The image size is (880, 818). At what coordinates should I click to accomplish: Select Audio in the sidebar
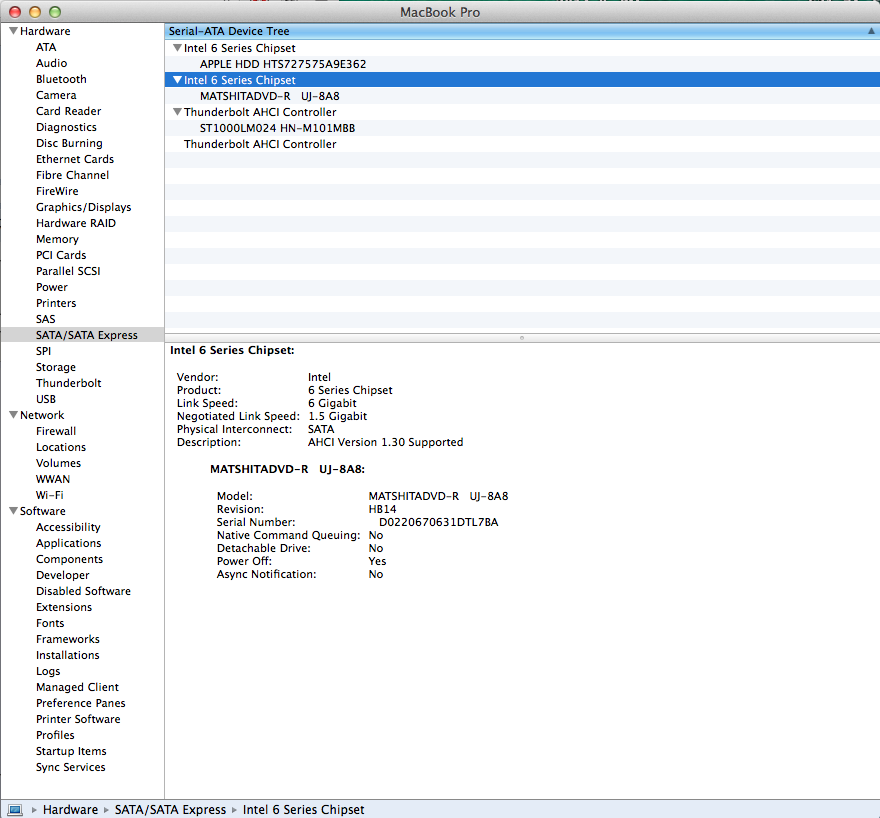[x=52, y=63]
